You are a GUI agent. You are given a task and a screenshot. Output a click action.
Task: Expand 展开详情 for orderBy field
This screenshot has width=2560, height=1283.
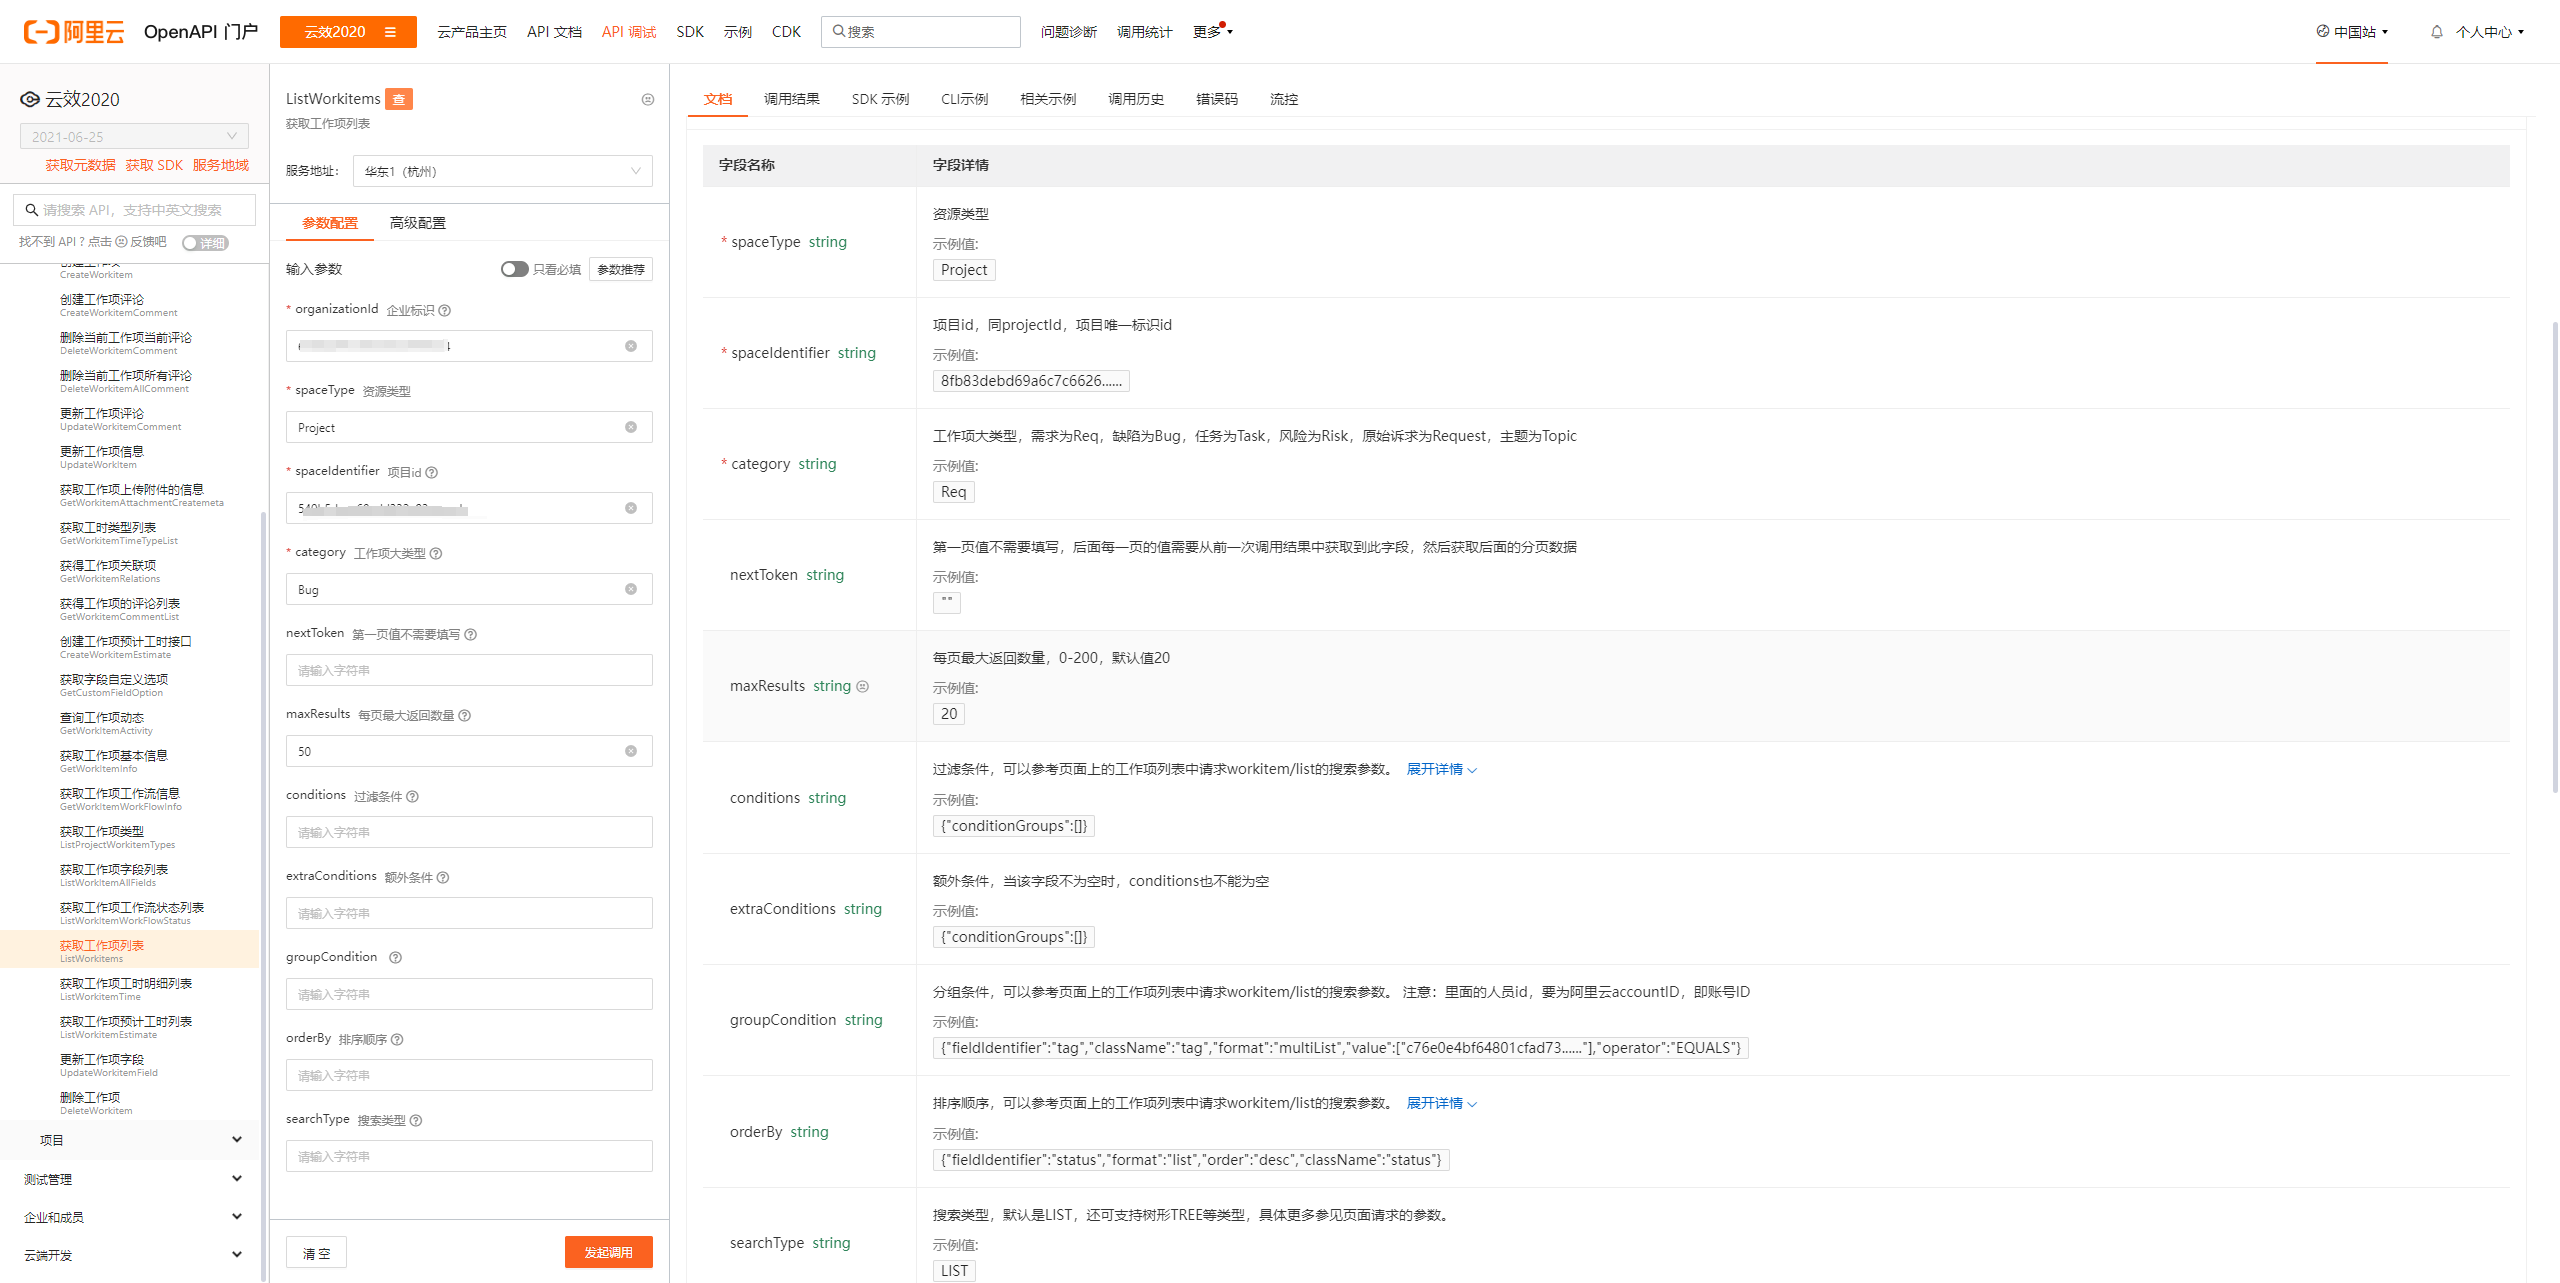click(x=1441, y=1103)
